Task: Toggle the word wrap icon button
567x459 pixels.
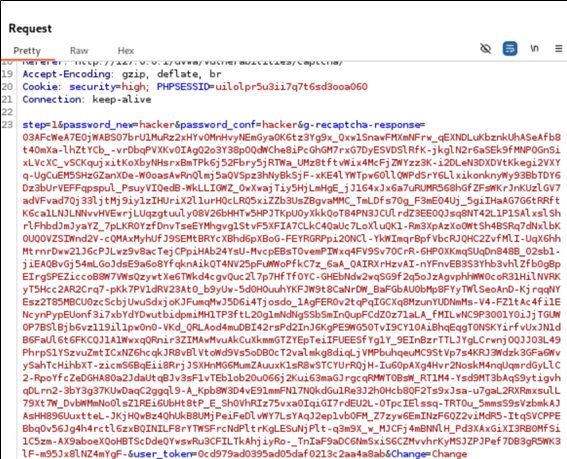Action: coord(510,48)
